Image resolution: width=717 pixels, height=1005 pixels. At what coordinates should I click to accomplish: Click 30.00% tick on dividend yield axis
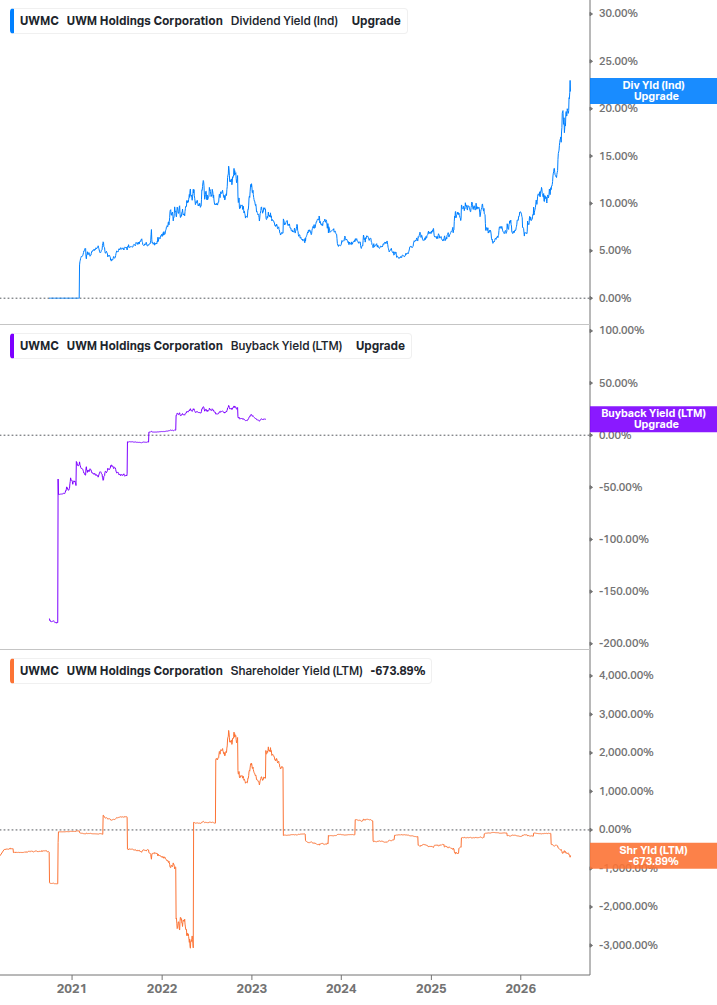coord(618,13)
